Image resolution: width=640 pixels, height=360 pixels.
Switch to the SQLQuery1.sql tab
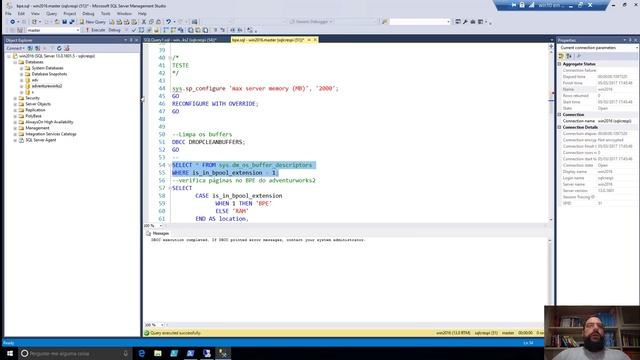point(180,40)
